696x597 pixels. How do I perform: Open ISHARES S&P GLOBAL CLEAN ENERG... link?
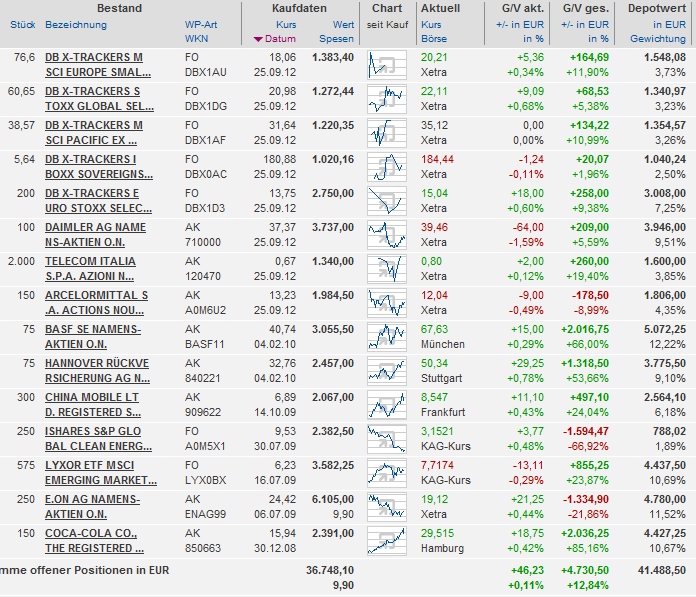[x=99, y=439]
